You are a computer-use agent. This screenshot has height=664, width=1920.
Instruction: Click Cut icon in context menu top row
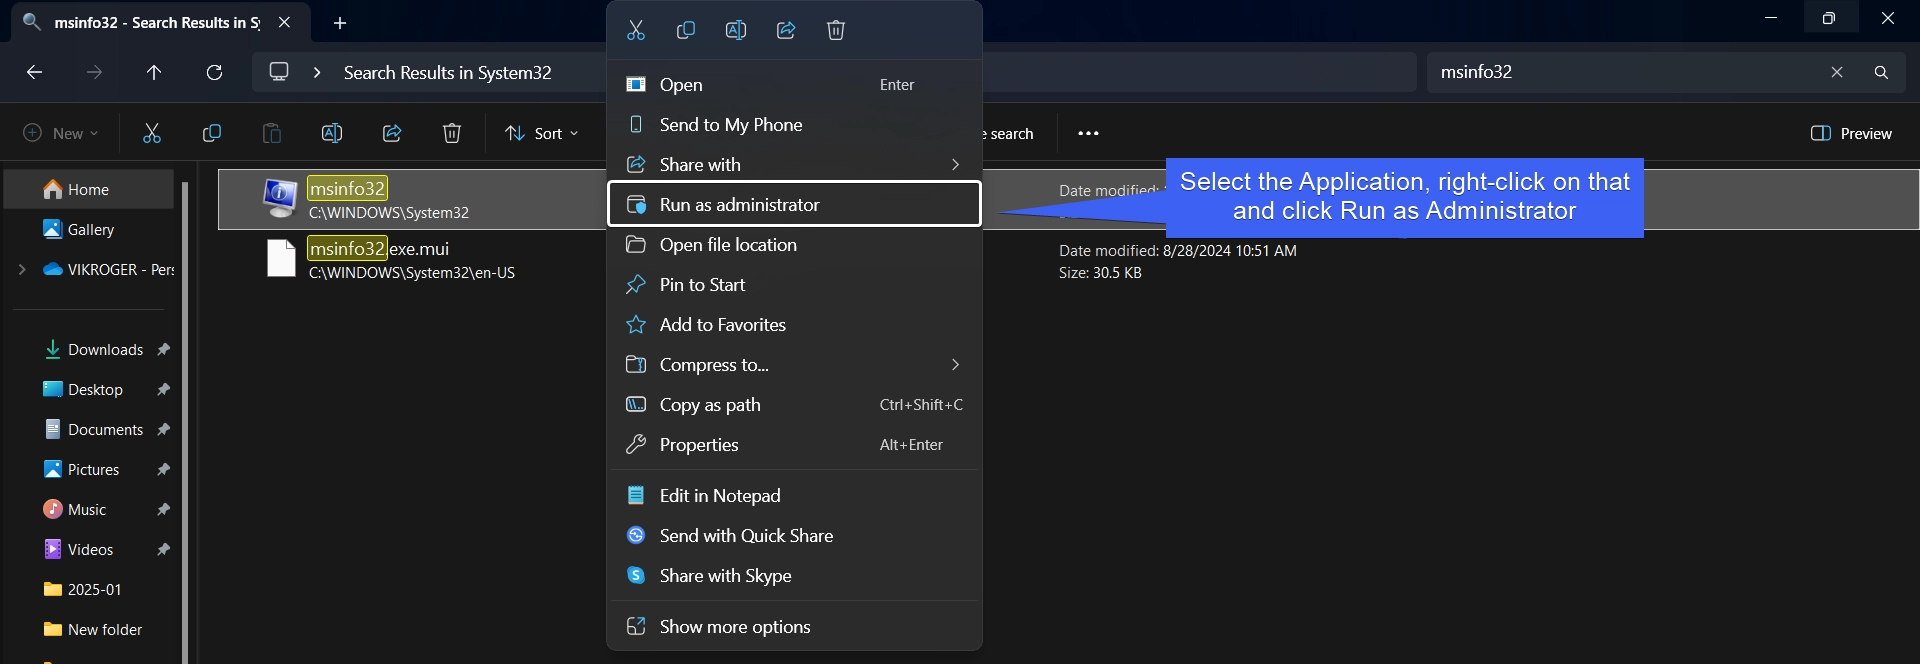[636, 30]
